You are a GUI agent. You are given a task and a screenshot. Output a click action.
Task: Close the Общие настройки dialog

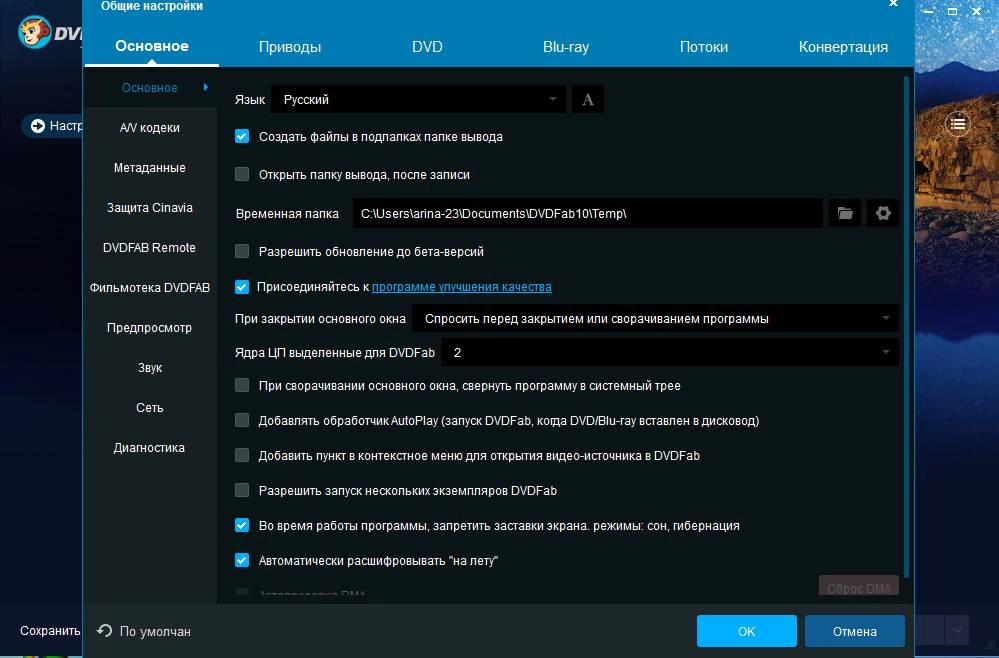[x=893, y=4]
